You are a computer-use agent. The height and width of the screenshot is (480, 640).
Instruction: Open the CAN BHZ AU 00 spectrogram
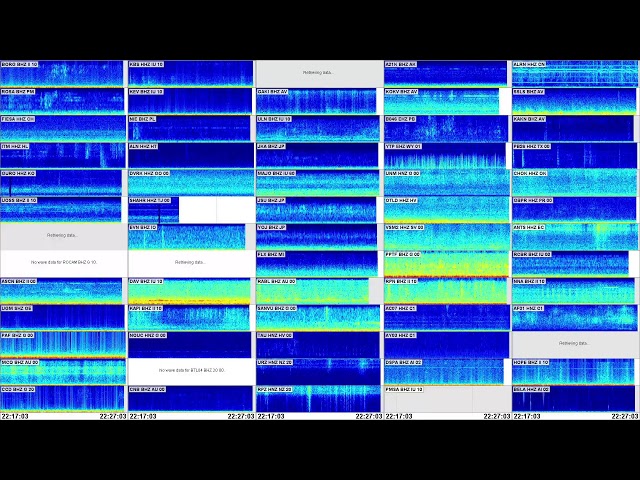pyautogui.click(x=190, y=399)
